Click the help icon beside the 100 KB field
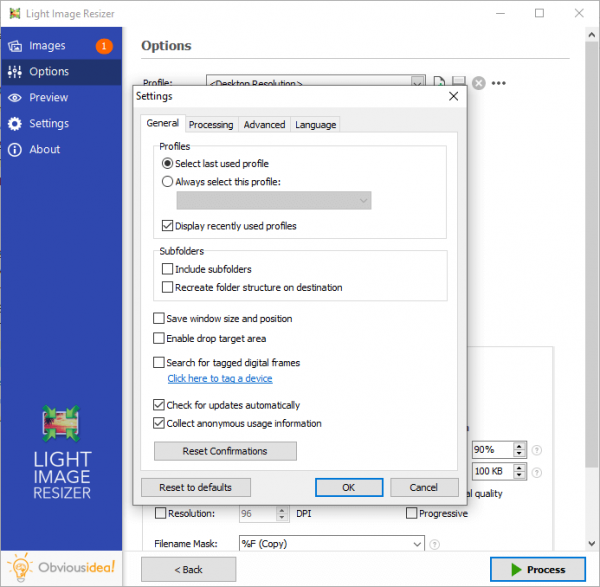The width and height of the screenshot is (600, 587). (537, 473)
